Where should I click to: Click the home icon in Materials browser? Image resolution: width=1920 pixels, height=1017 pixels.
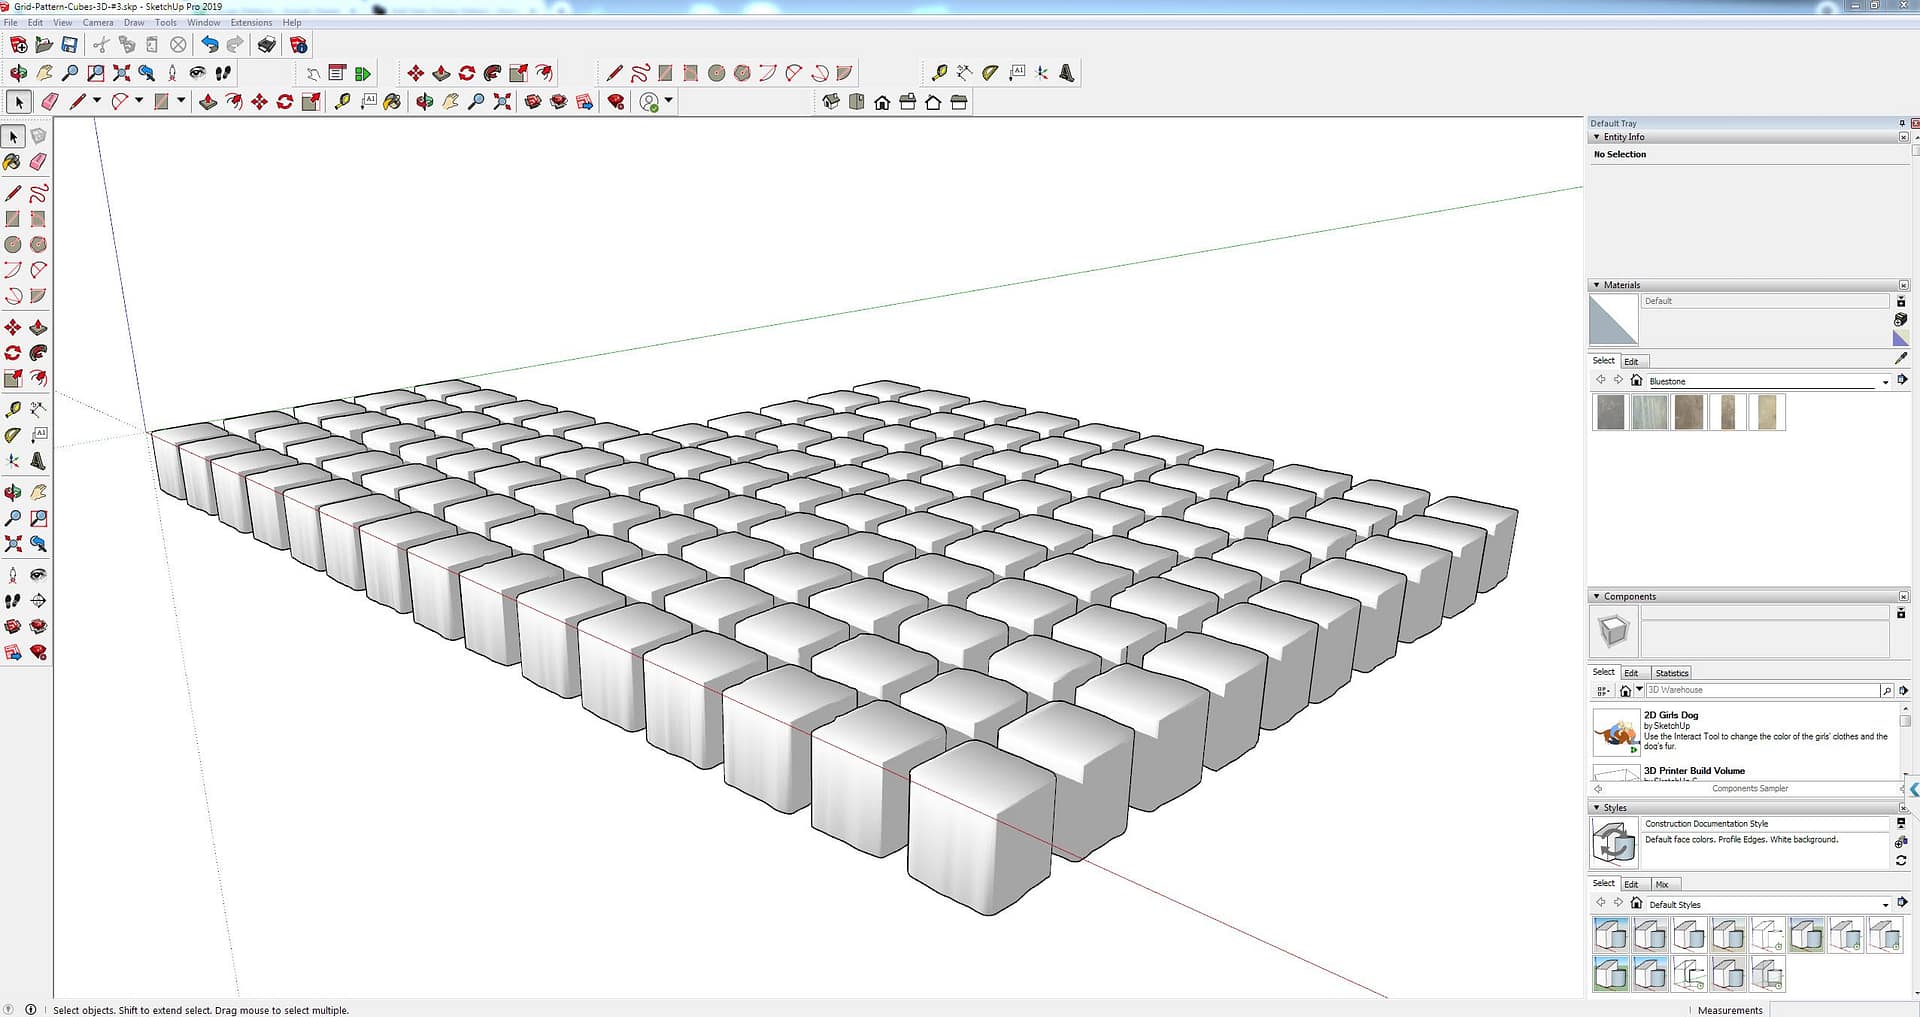pos(1636,380)
